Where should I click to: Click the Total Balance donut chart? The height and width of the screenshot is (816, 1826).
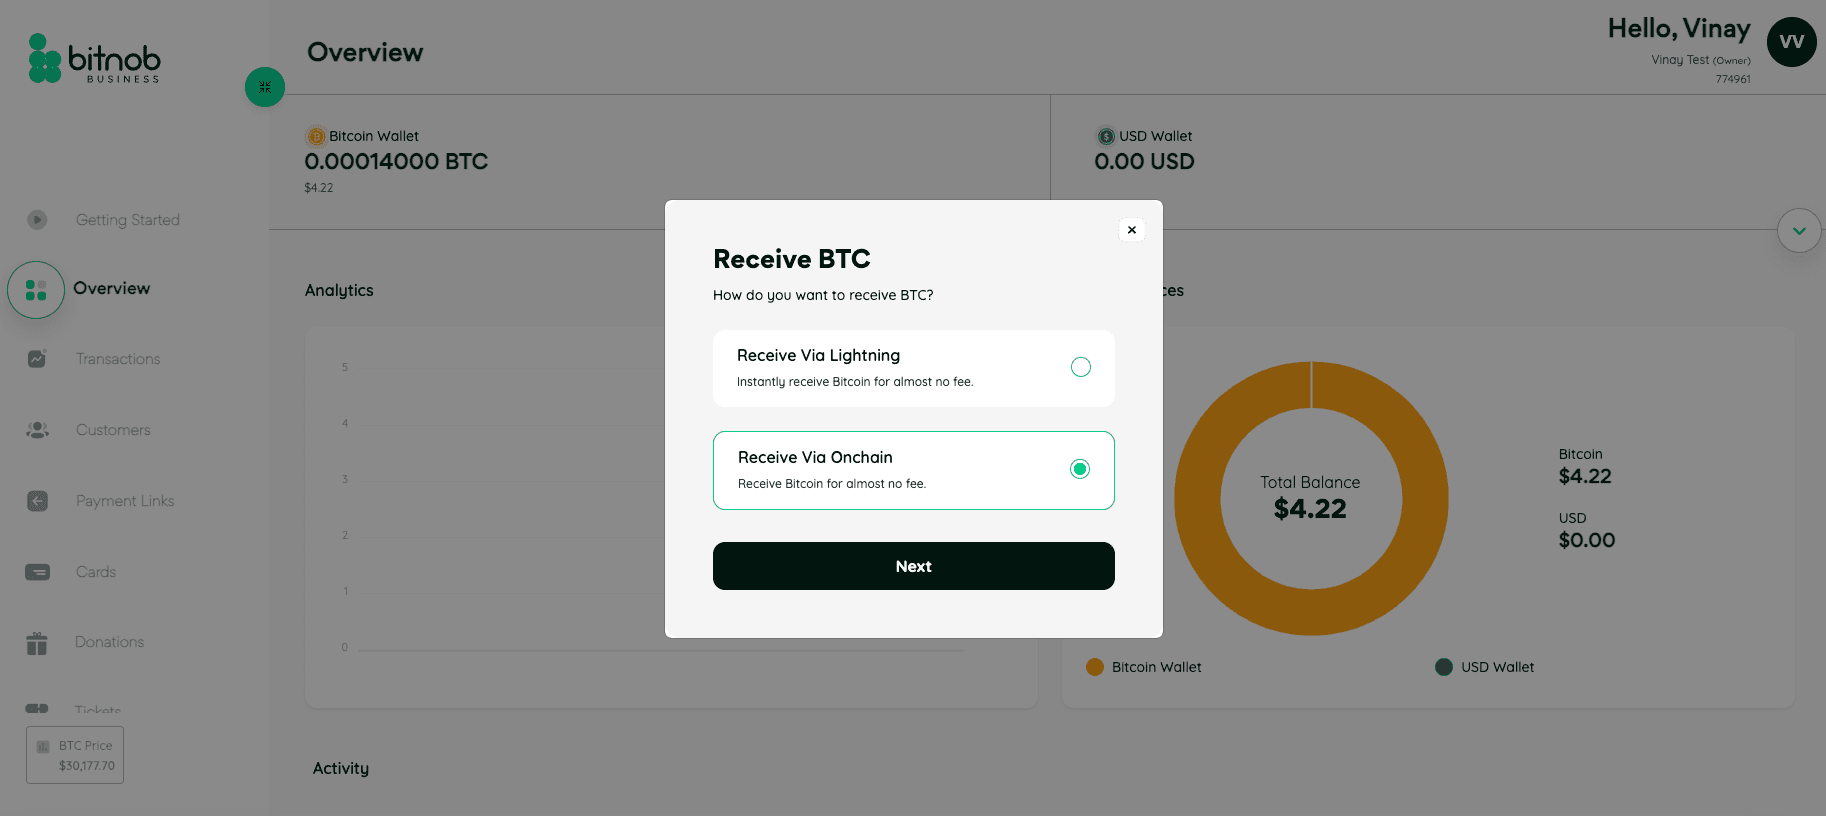click(x=1310, y=498)
